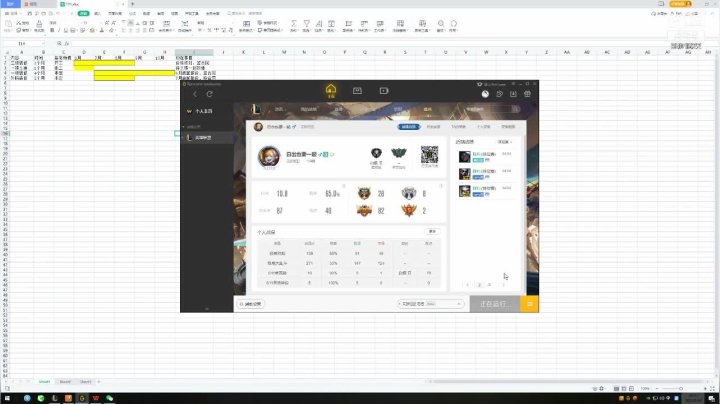Pick the red font color button in WPS
This screenshot has height=404, width=720.
(x=102, y=31)
